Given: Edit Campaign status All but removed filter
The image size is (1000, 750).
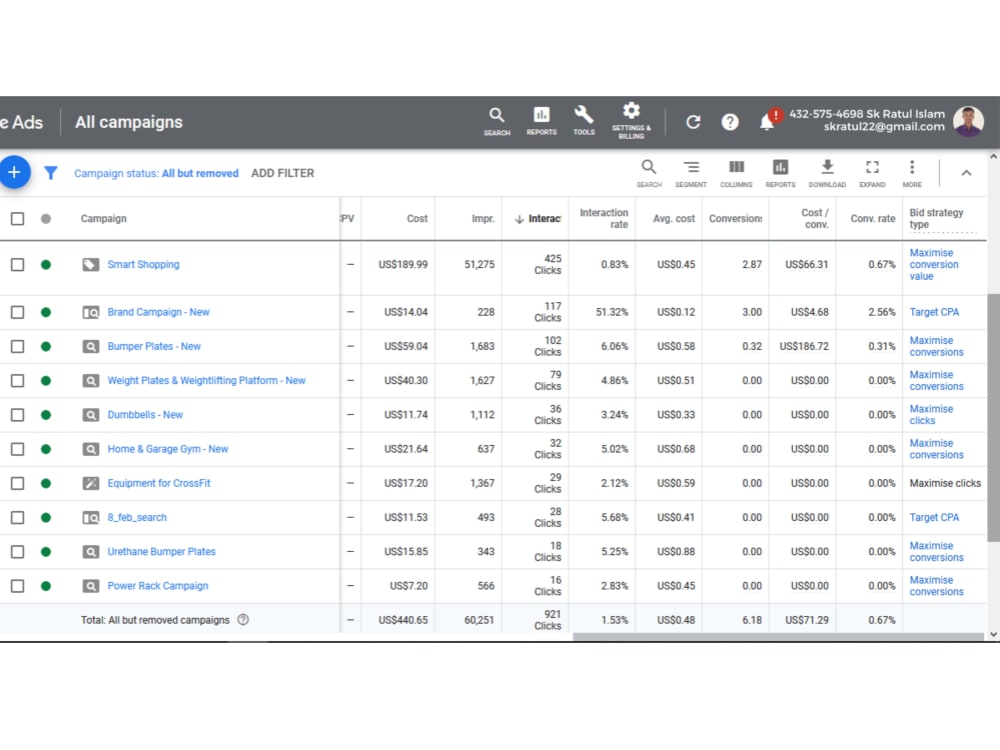Looking at the screenshot, I should pos(156,173).
